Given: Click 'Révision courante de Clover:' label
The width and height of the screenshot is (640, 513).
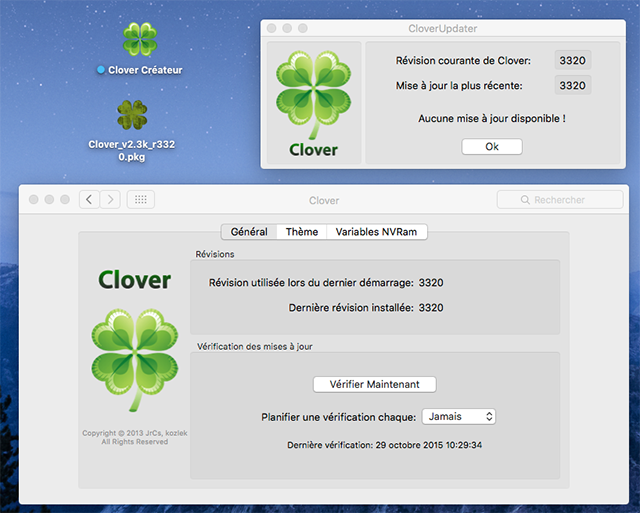Looking at the screenshot, I should point(463,61).
